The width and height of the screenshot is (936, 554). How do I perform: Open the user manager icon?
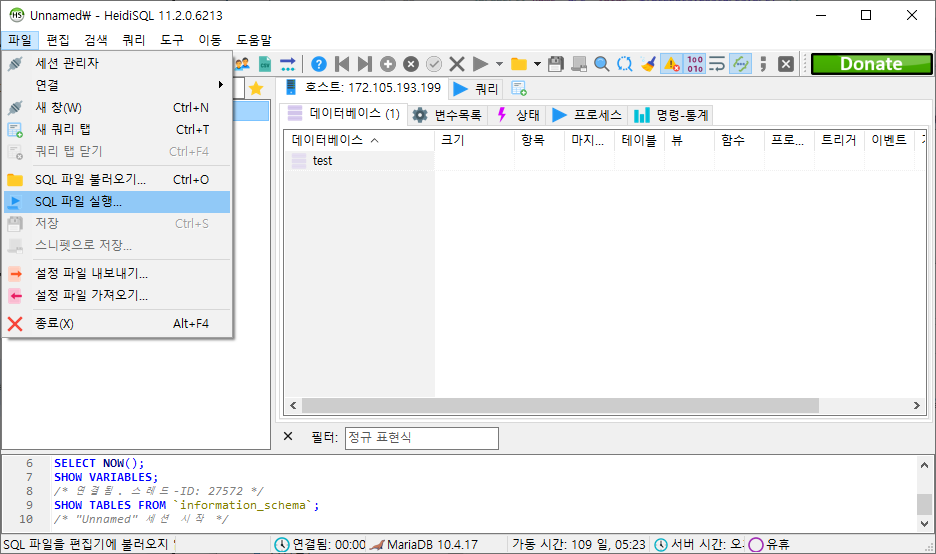(242, 64)
